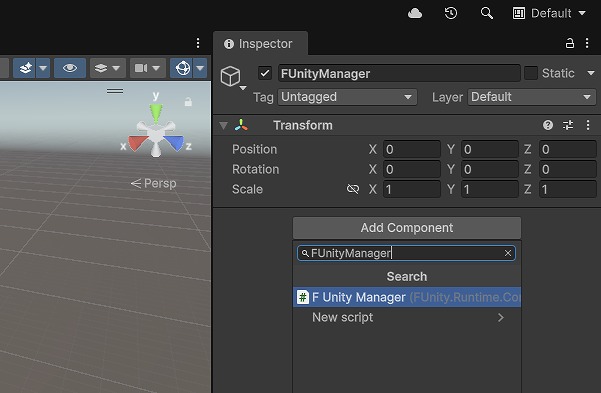Open Inspector panel more options menu
Viewport: 601px width, 393px height.
(587, 43)
